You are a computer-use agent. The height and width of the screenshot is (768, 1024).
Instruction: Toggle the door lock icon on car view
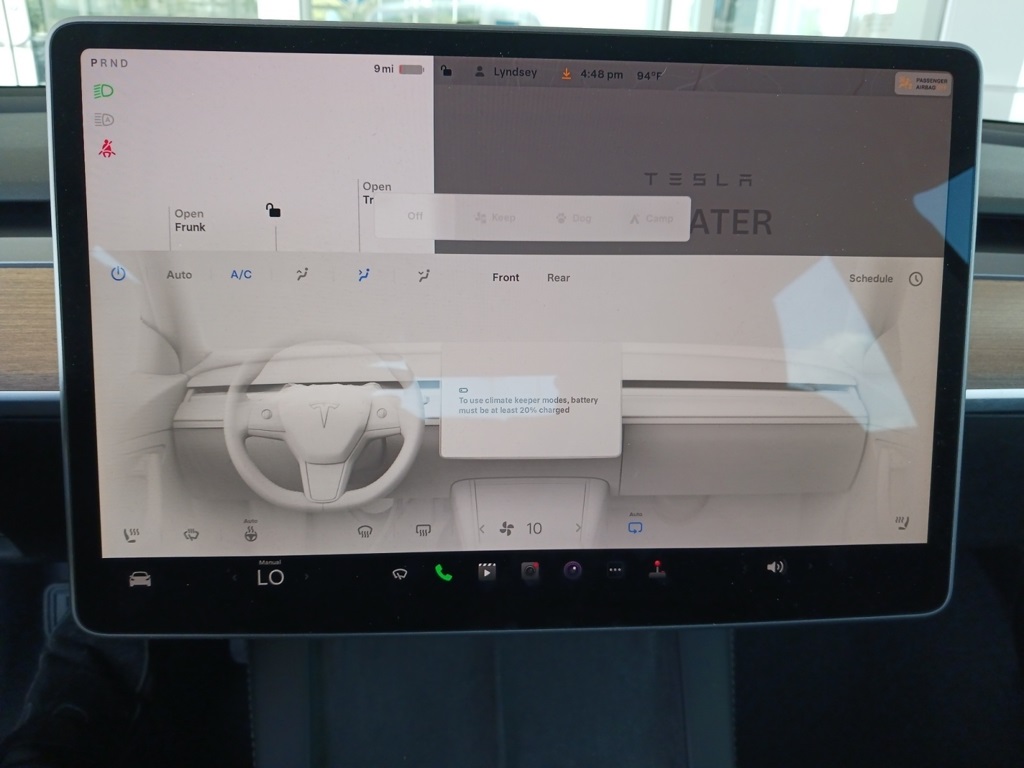273,210
